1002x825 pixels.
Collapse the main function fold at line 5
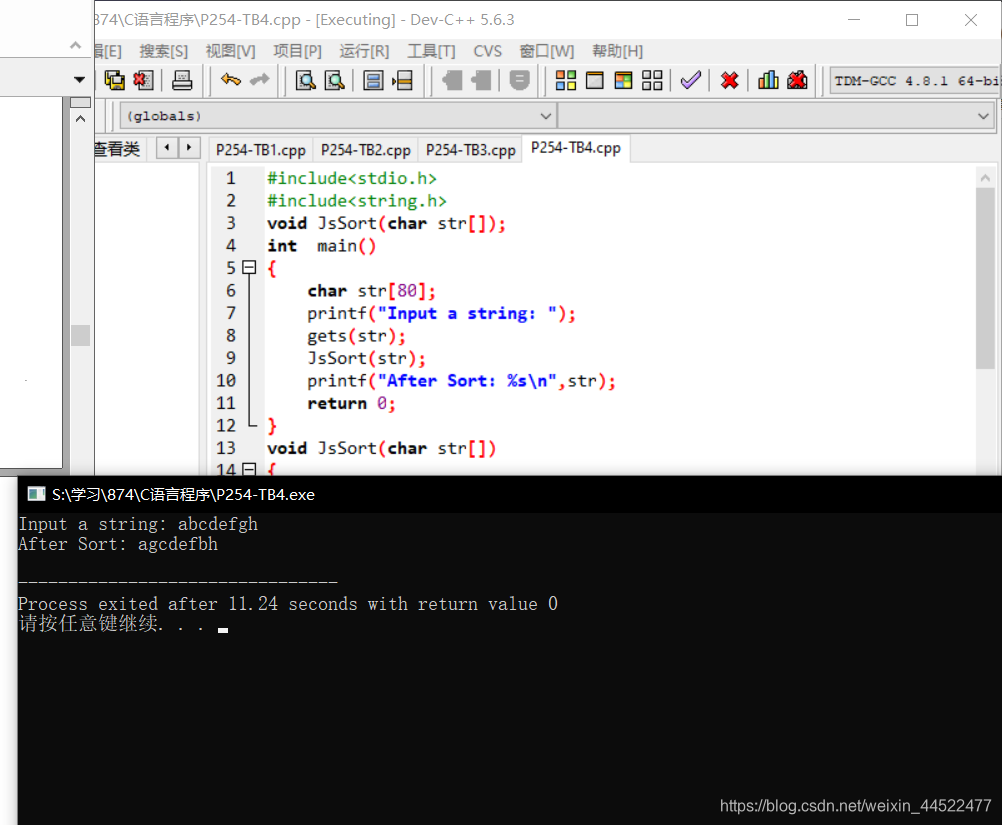(249, 268)
